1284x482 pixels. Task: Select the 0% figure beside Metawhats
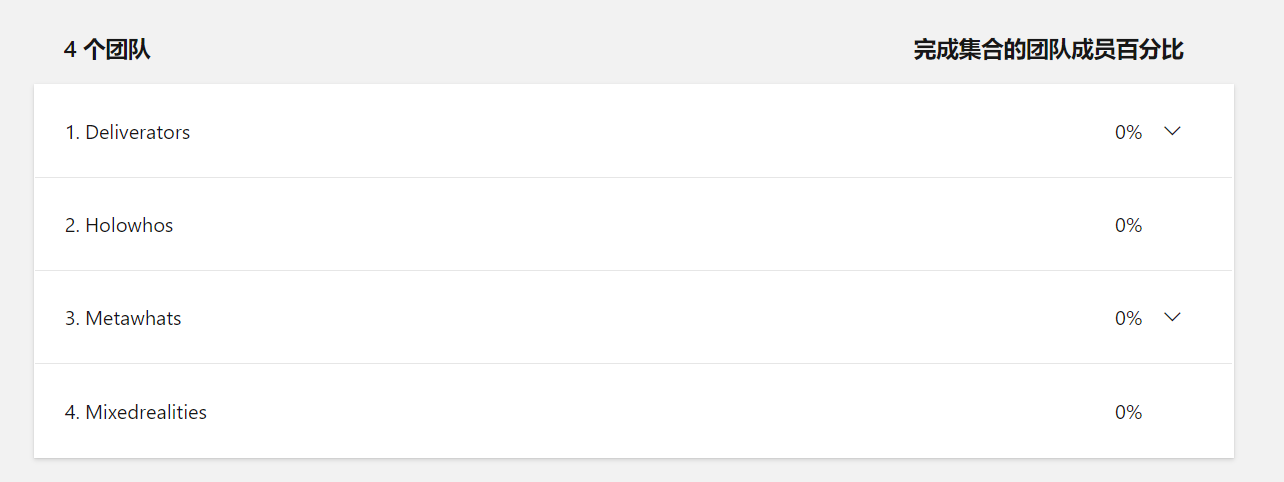[1128, 318]
